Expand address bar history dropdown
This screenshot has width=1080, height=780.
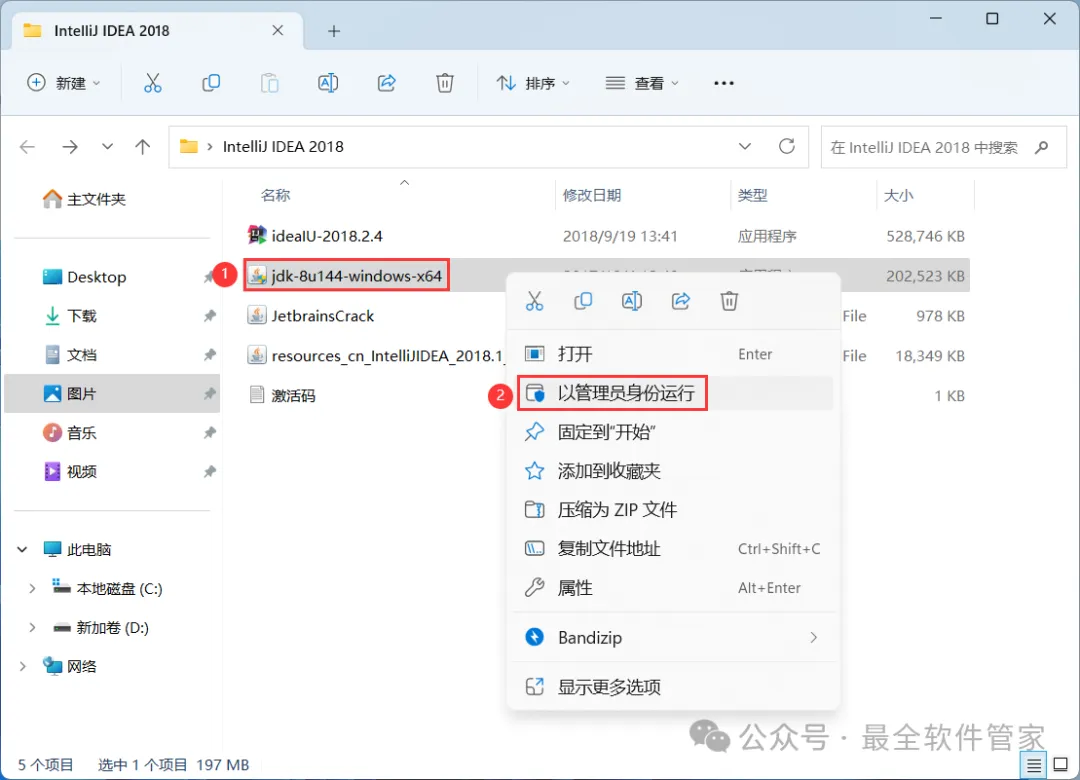[745, 146]
